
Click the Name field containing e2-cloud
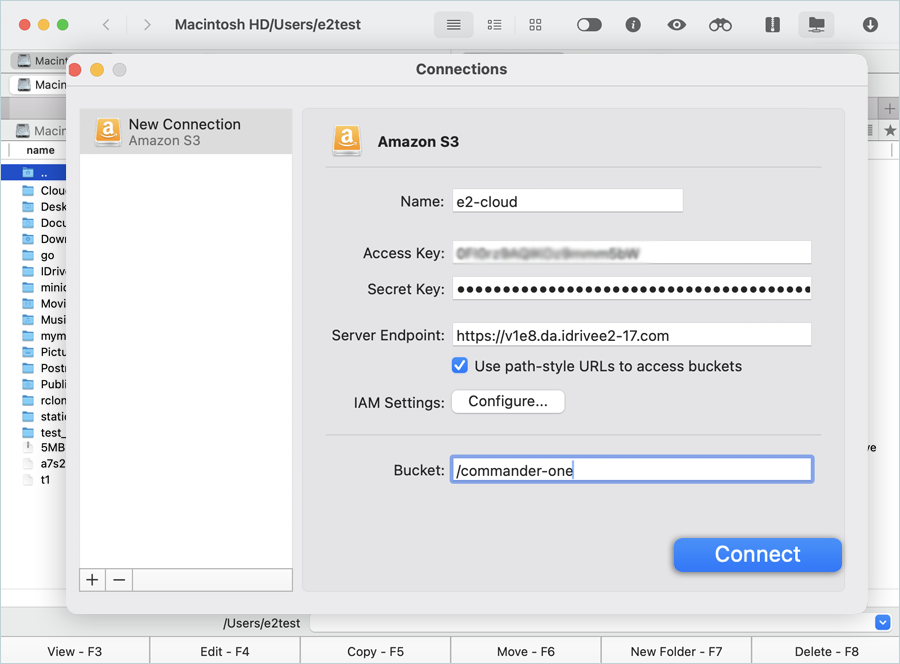[x=568, y=201]
